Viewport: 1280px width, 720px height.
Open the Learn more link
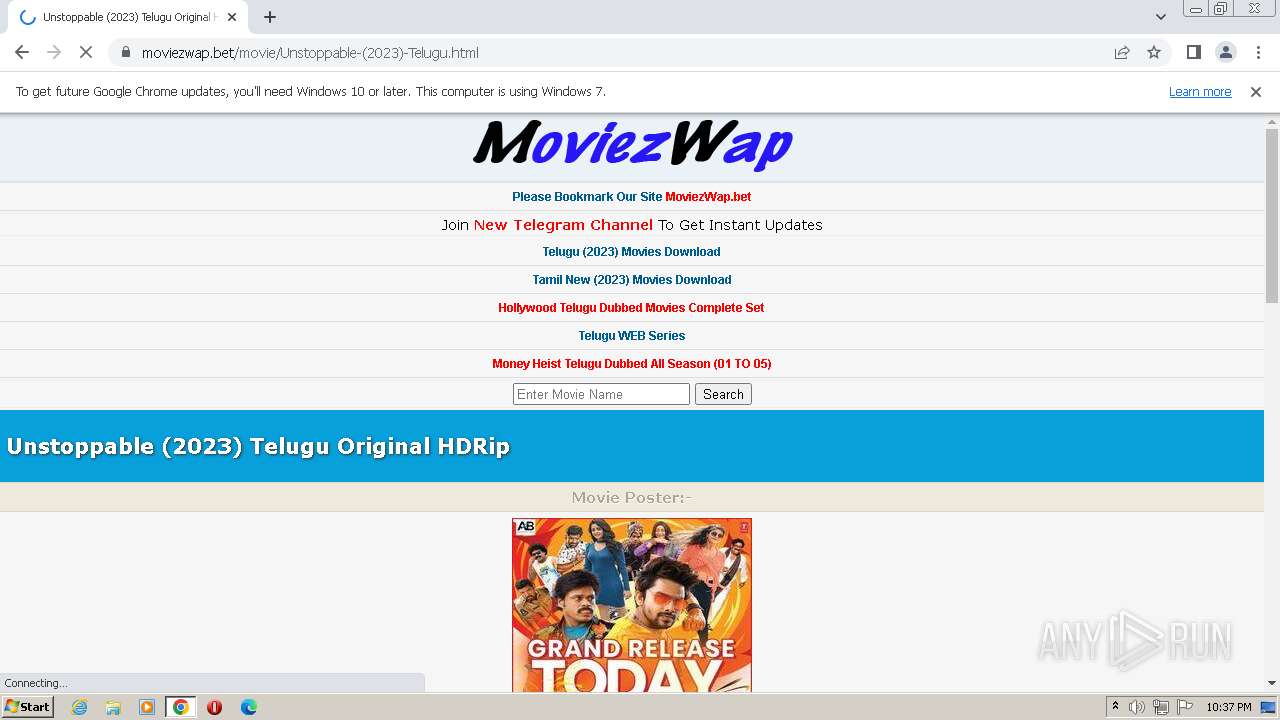click(x=1200, y=91)
